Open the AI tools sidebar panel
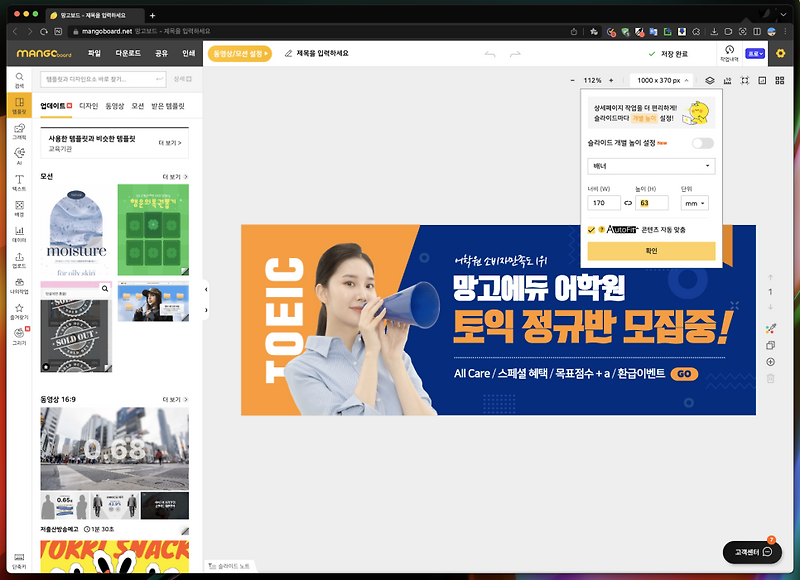Viewport: 800px width, 580px height. click(19, 156)
